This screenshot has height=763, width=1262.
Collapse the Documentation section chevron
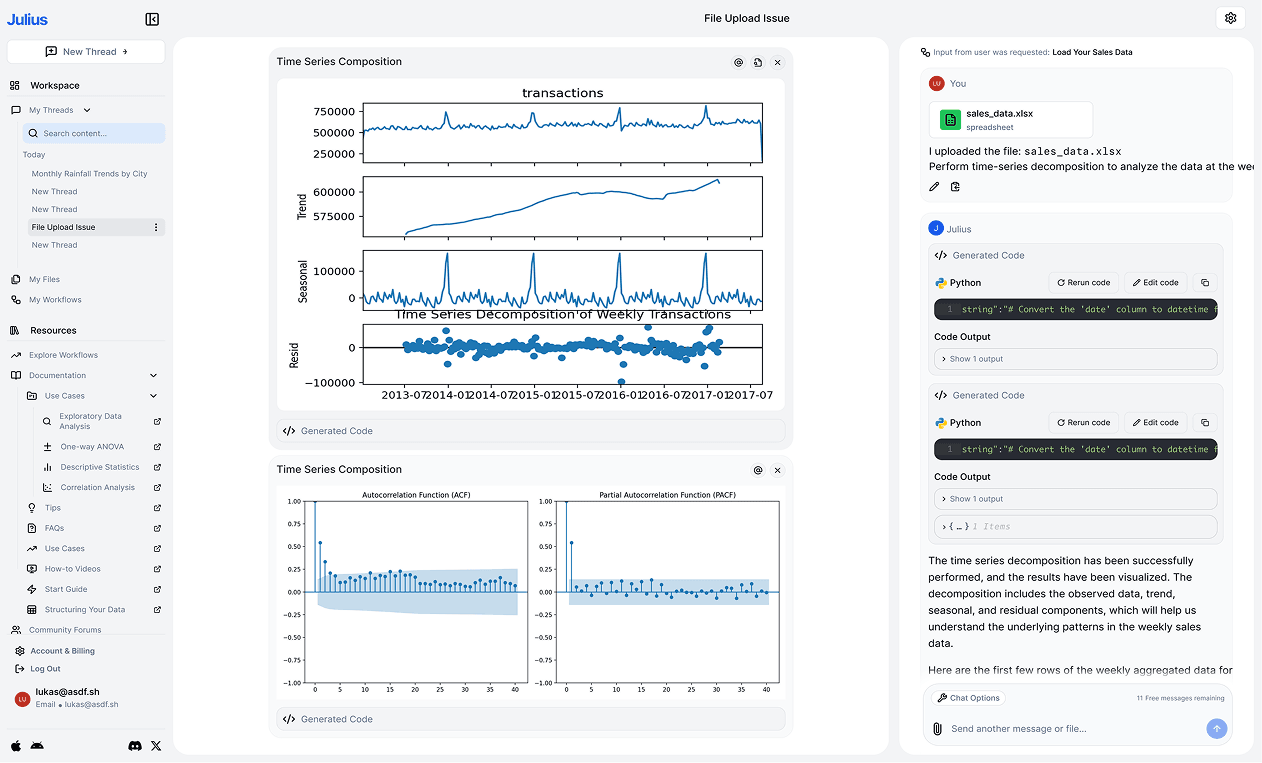point(153,376)
